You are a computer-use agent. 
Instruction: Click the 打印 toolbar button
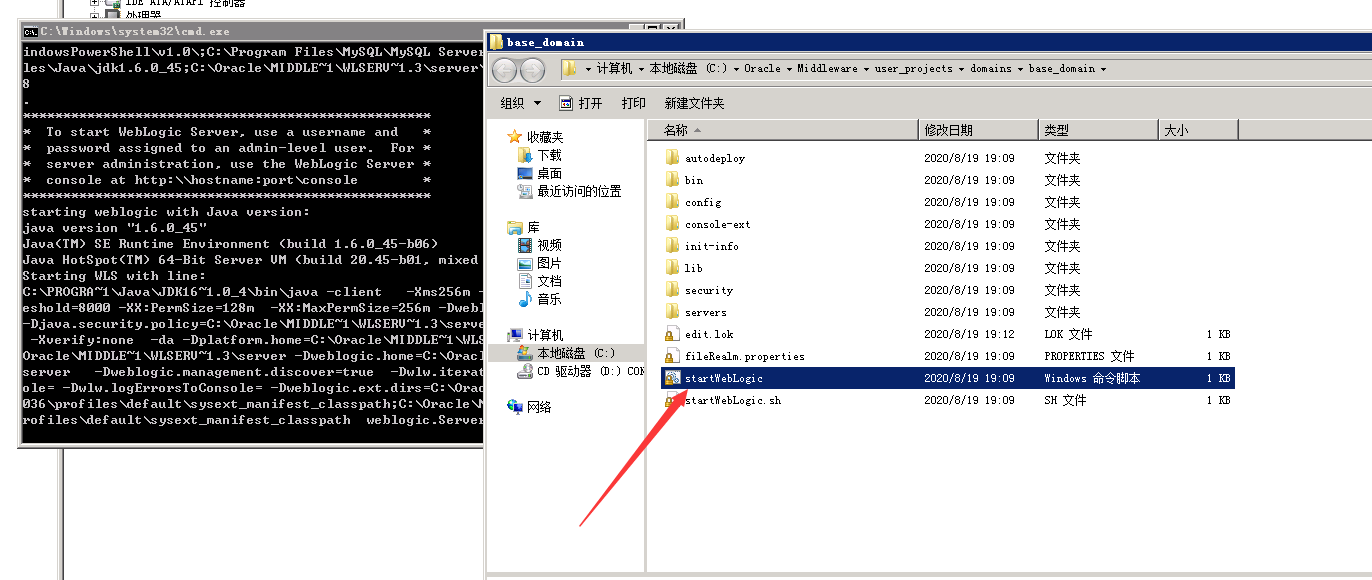click(633, 103)
